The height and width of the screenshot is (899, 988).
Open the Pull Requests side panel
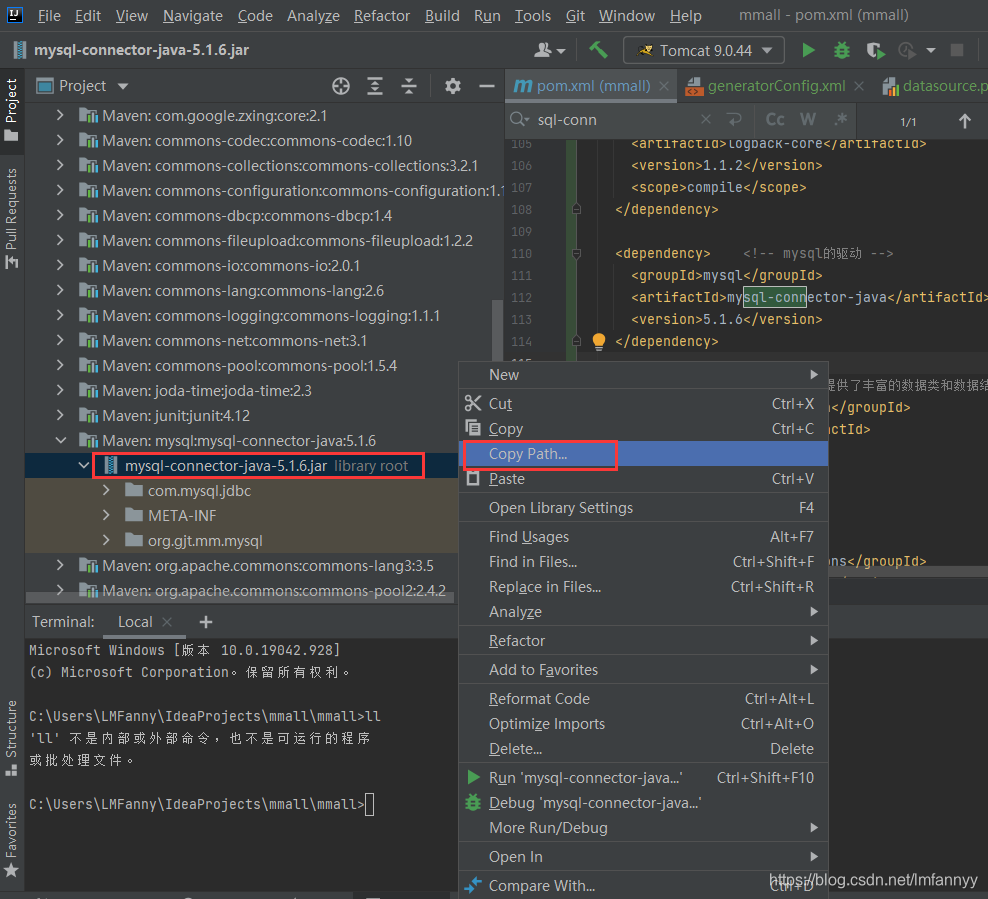pyautogui.click(x=11, y=218)
